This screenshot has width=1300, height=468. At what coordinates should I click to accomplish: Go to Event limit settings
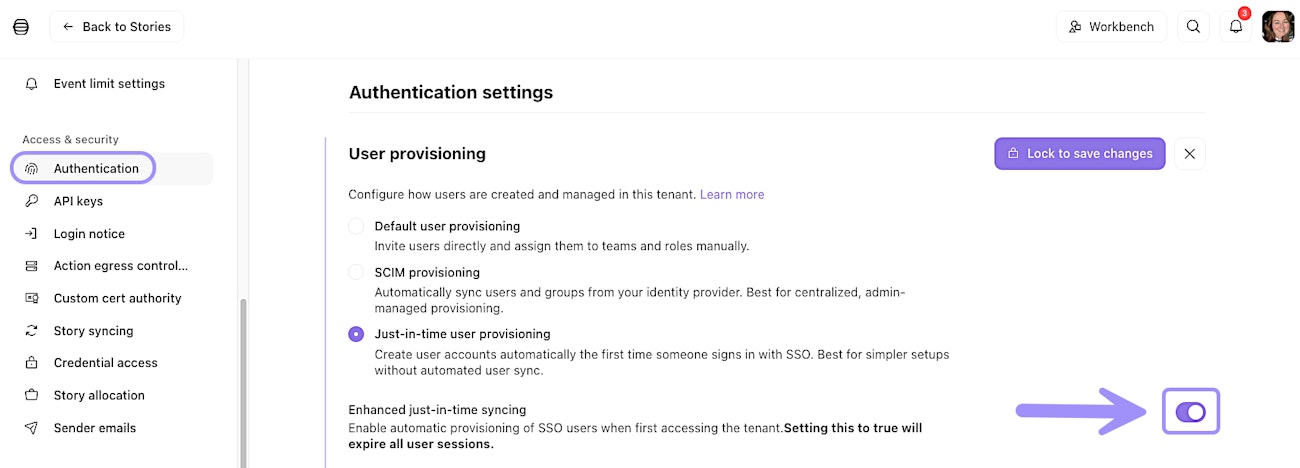click(109, 84)
